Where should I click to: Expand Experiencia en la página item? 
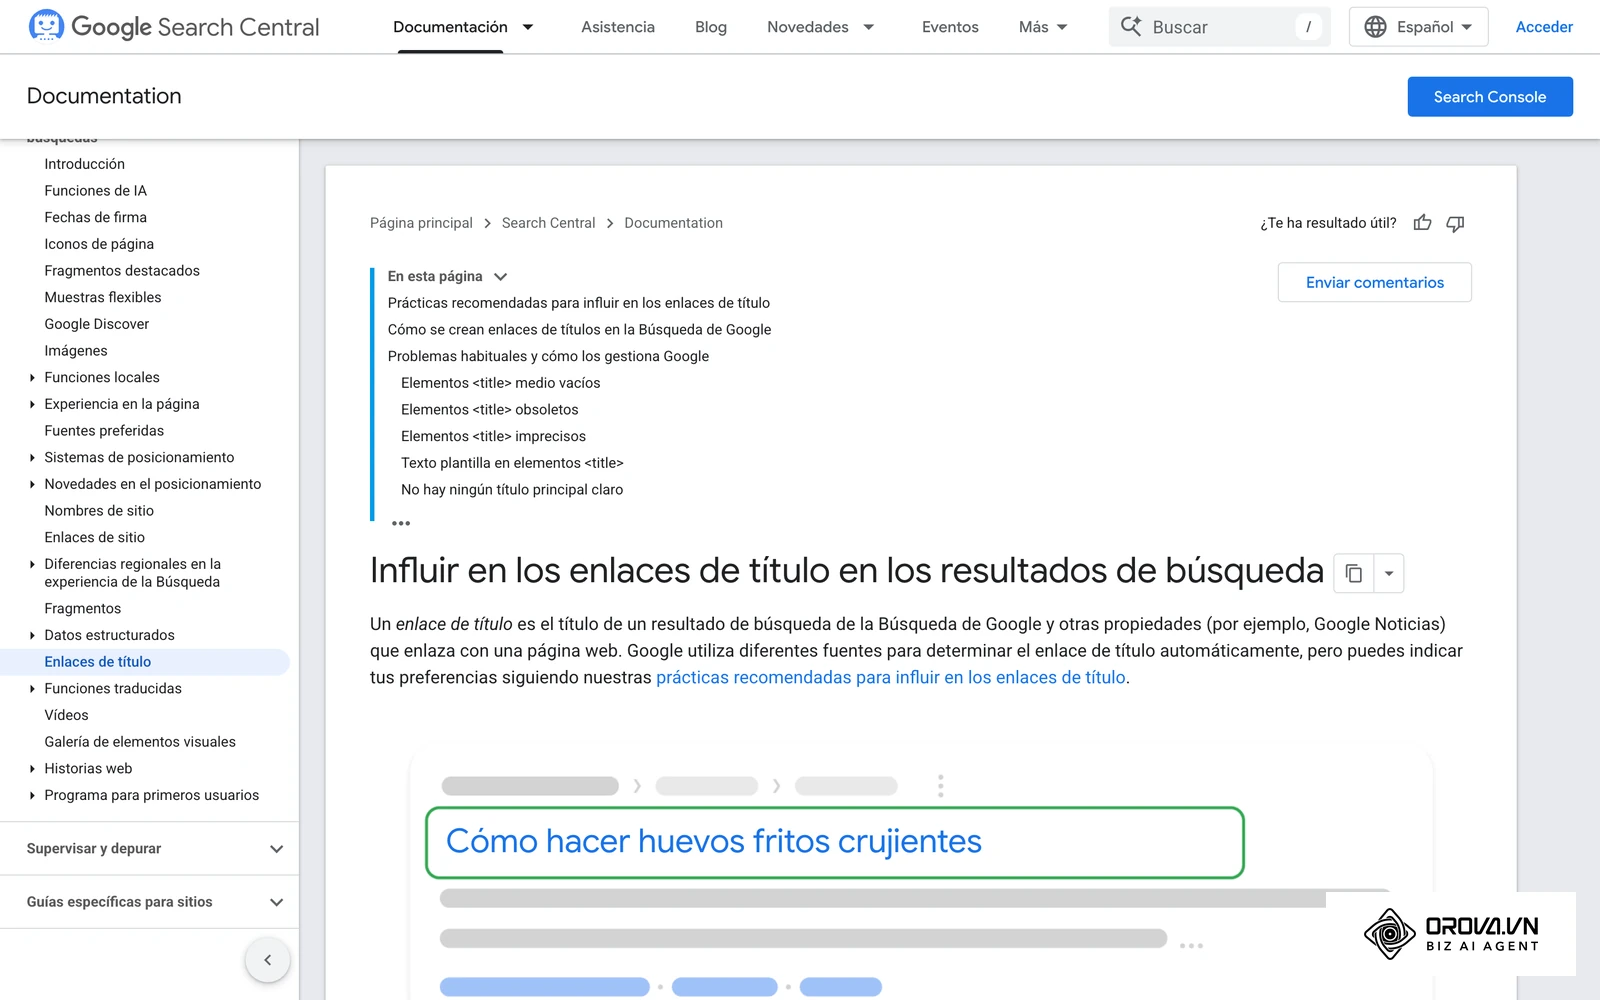tap(32, 404)
